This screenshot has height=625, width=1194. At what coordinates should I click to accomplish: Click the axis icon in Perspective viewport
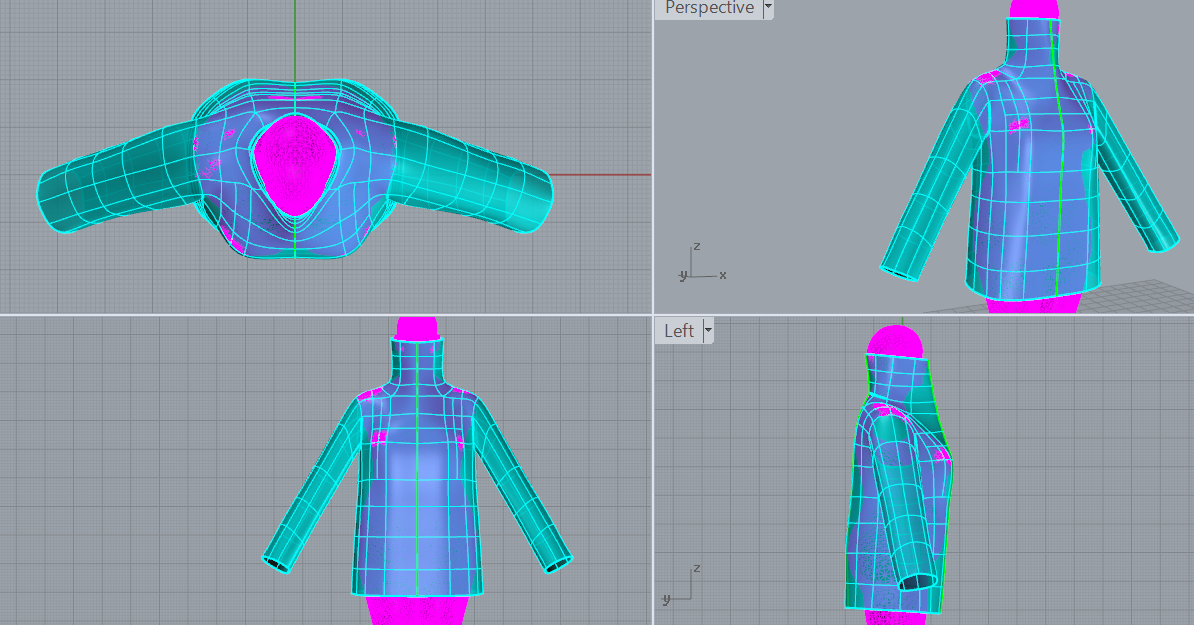point(701,263)
